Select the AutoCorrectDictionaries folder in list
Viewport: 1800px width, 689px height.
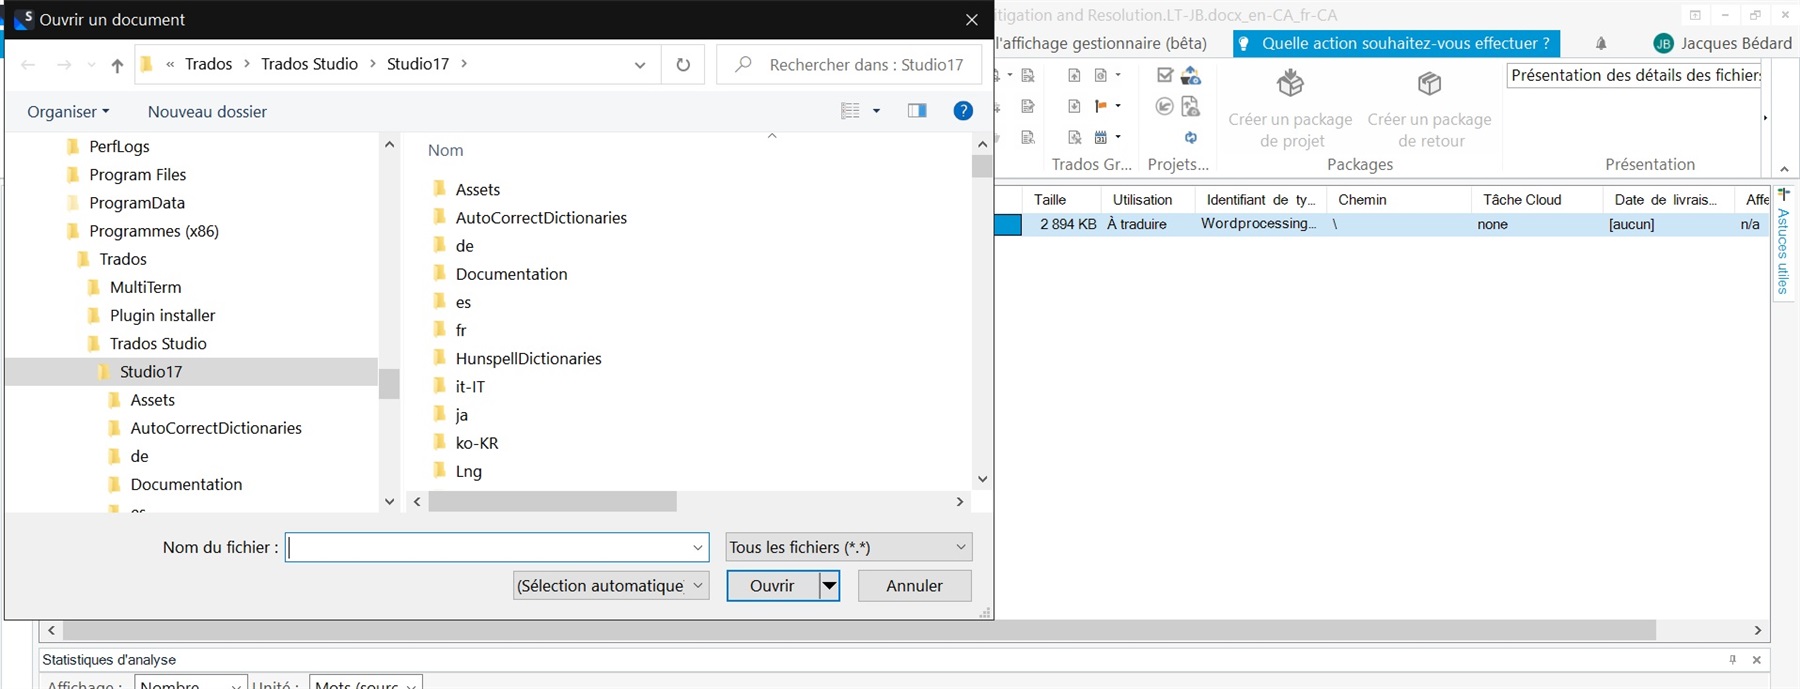pos(541,218)
